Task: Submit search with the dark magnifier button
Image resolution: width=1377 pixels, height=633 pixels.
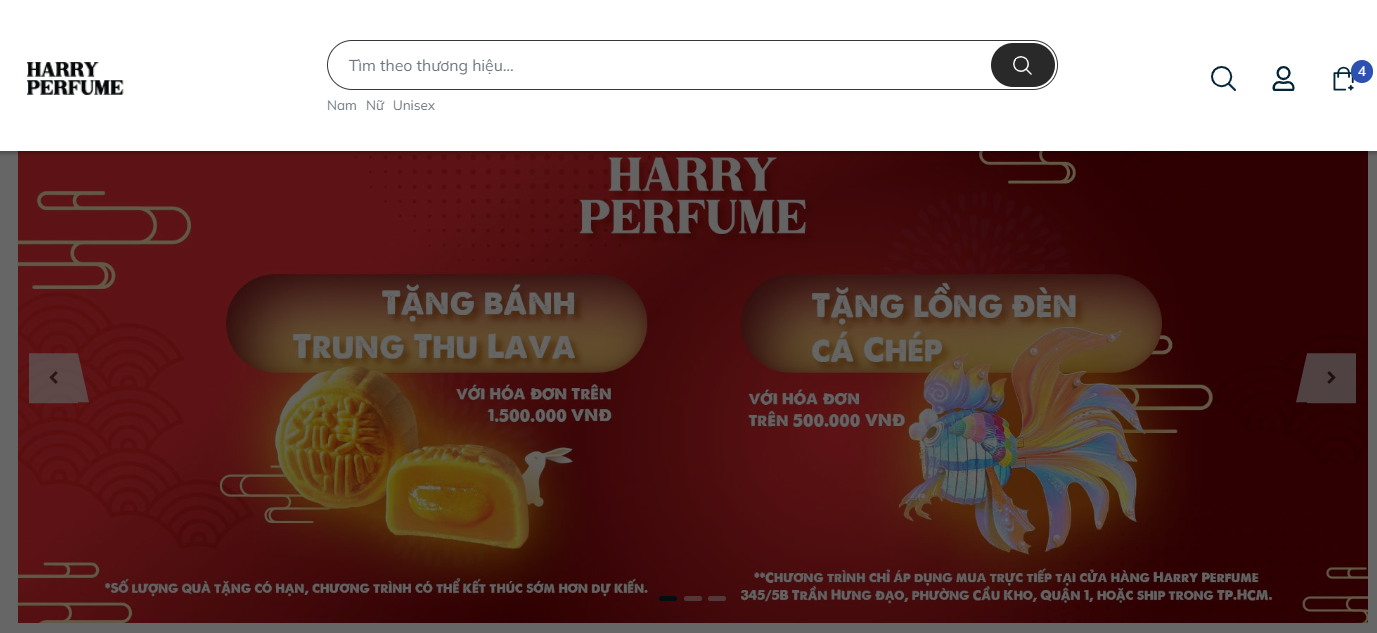Action: point(1022,65)
